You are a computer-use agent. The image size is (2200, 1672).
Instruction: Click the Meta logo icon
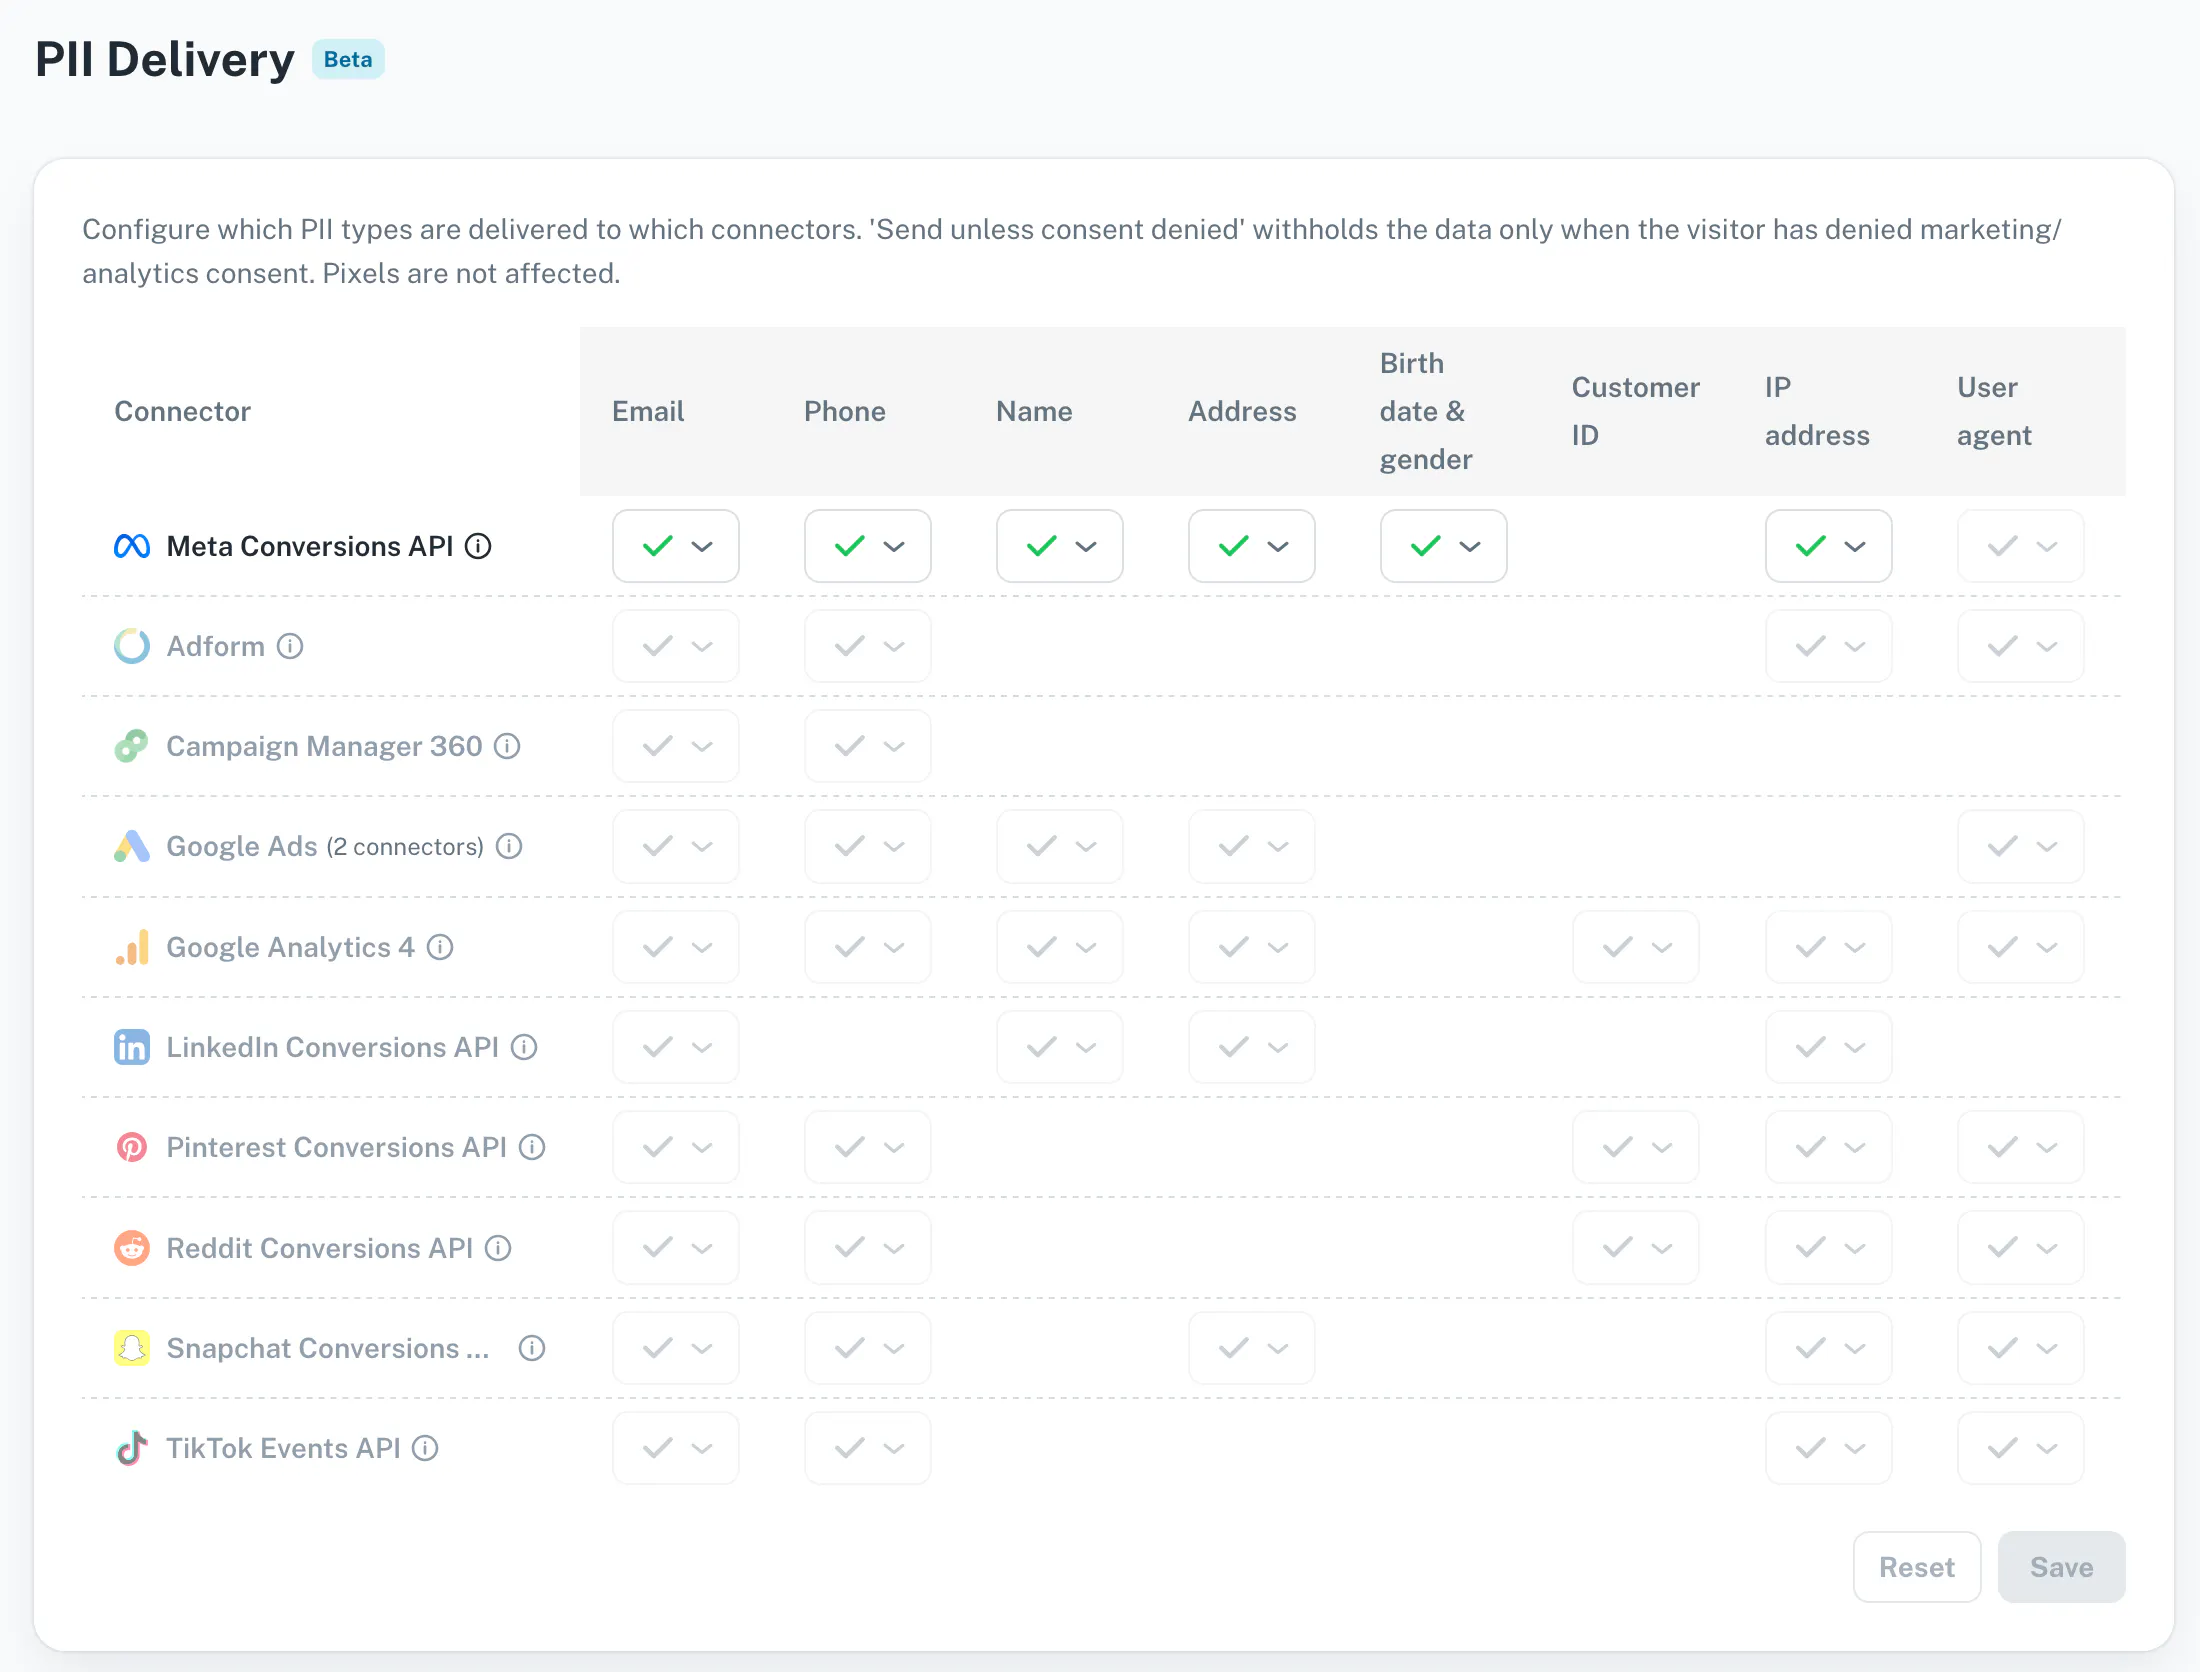(132, 546)
